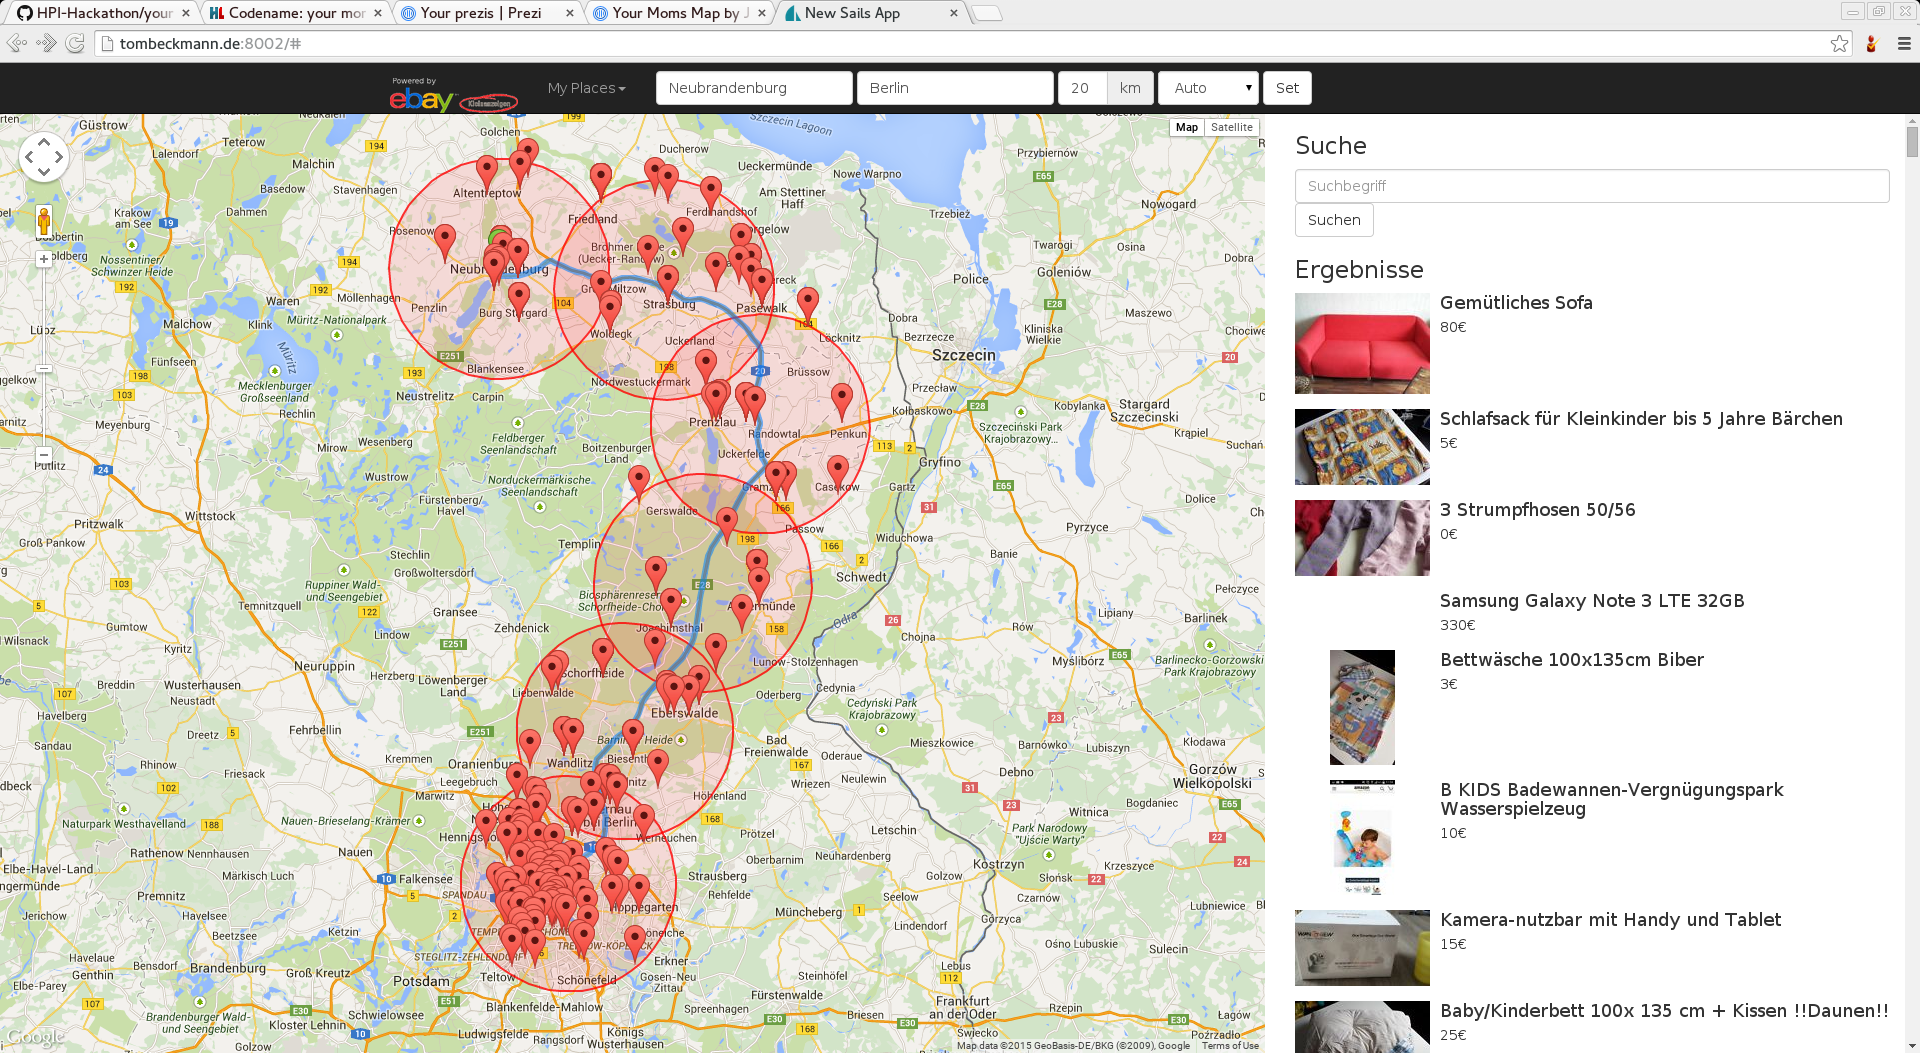This screenshot has width=1920, height=1053.
Task: Focus the 20 km radius field
Action: click(x=1082, y=88)
